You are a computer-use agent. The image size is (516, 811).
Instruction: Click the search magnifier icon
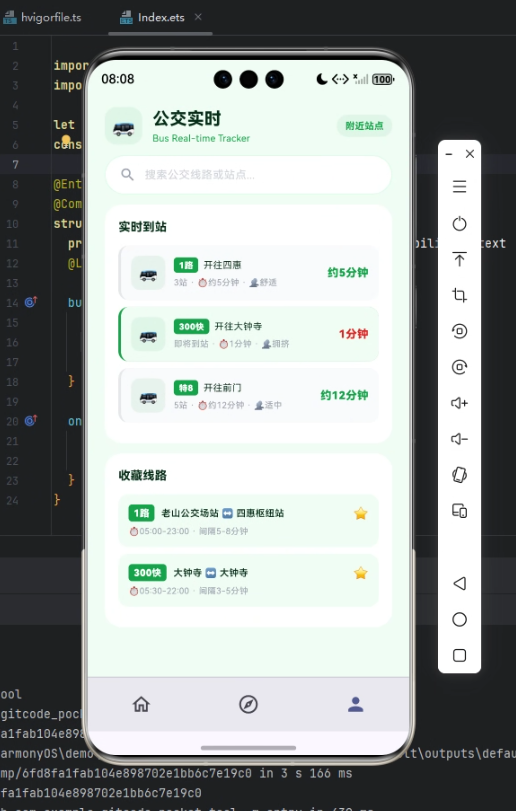tap(127, 174)
